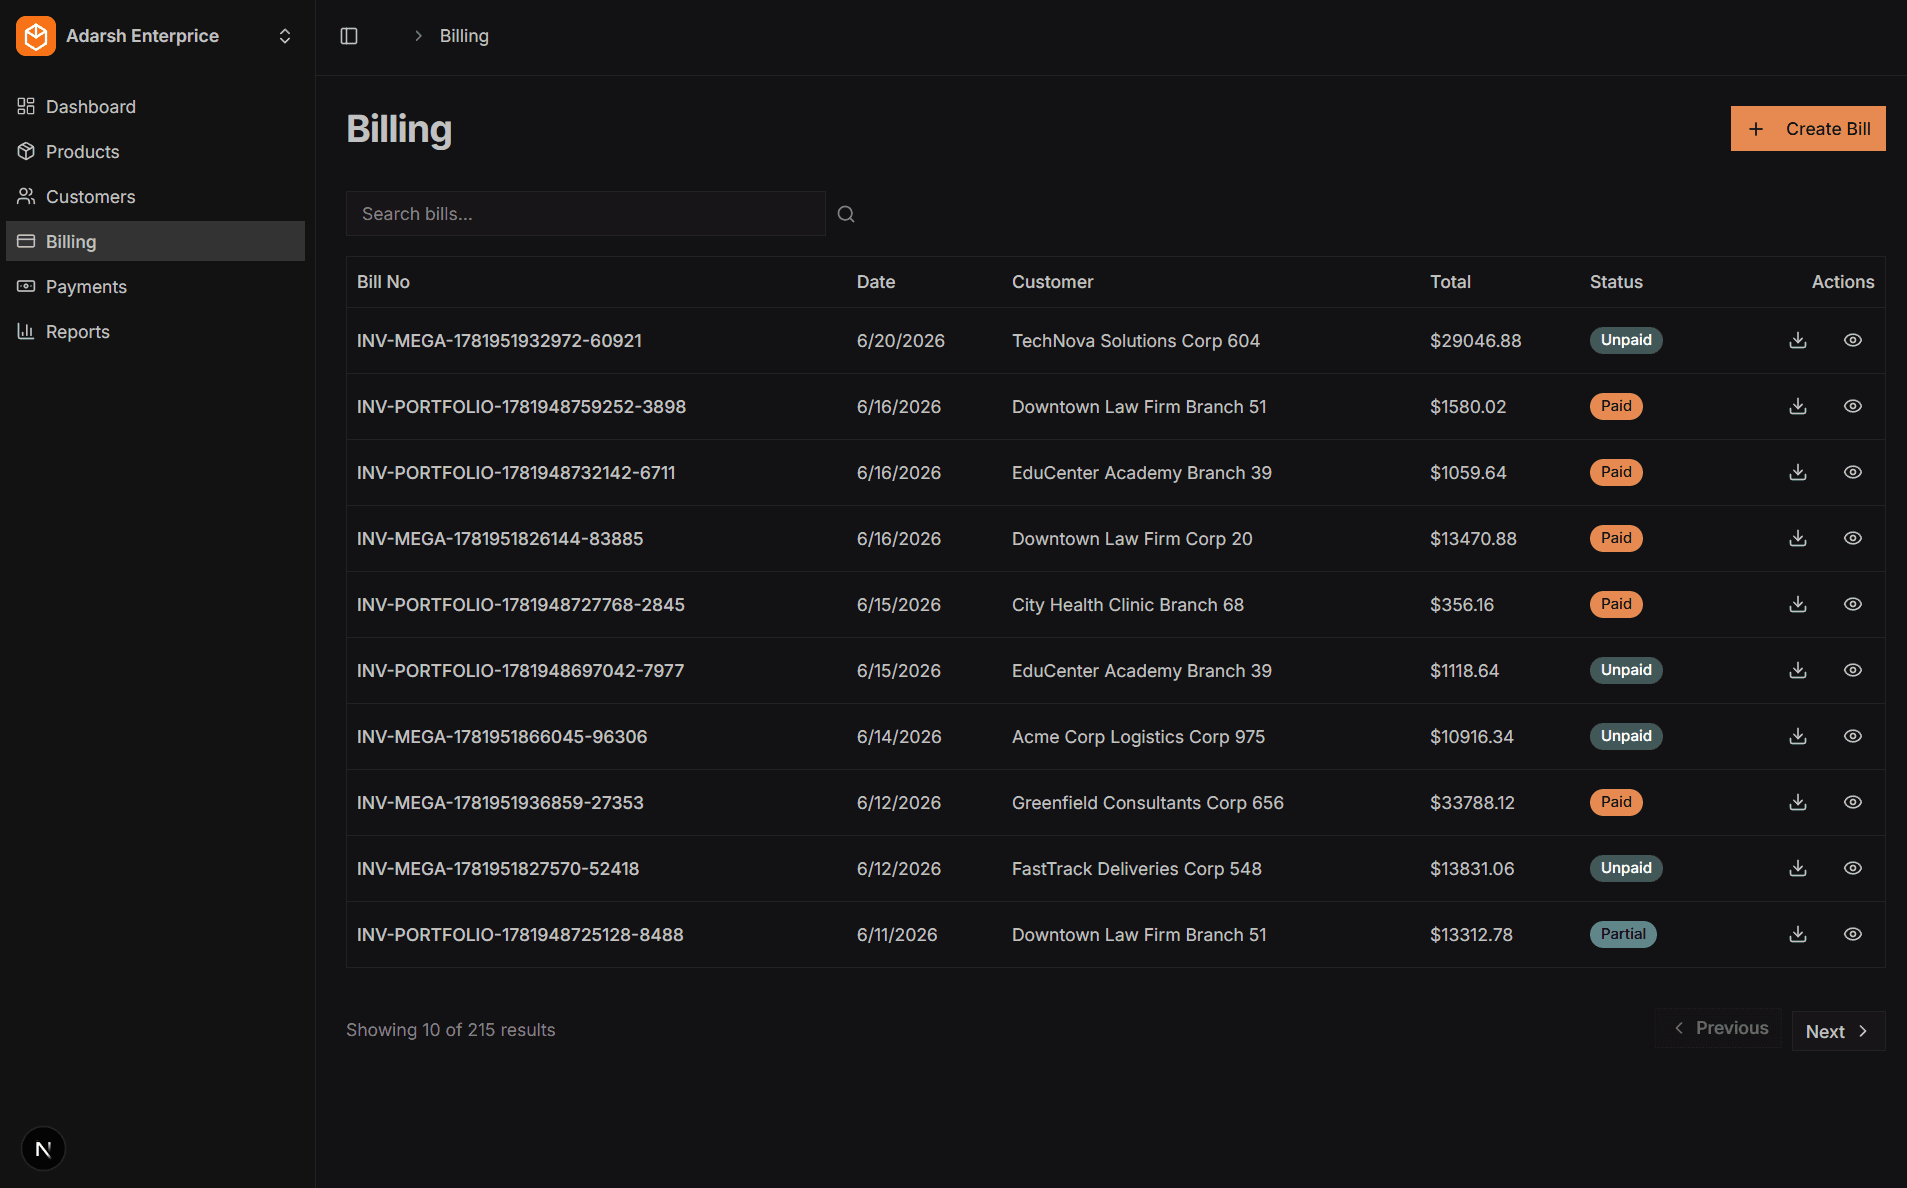View bill INV-MEGA-1781951826144-83885
The image size is (1907, 1188).
(1853, 538)
